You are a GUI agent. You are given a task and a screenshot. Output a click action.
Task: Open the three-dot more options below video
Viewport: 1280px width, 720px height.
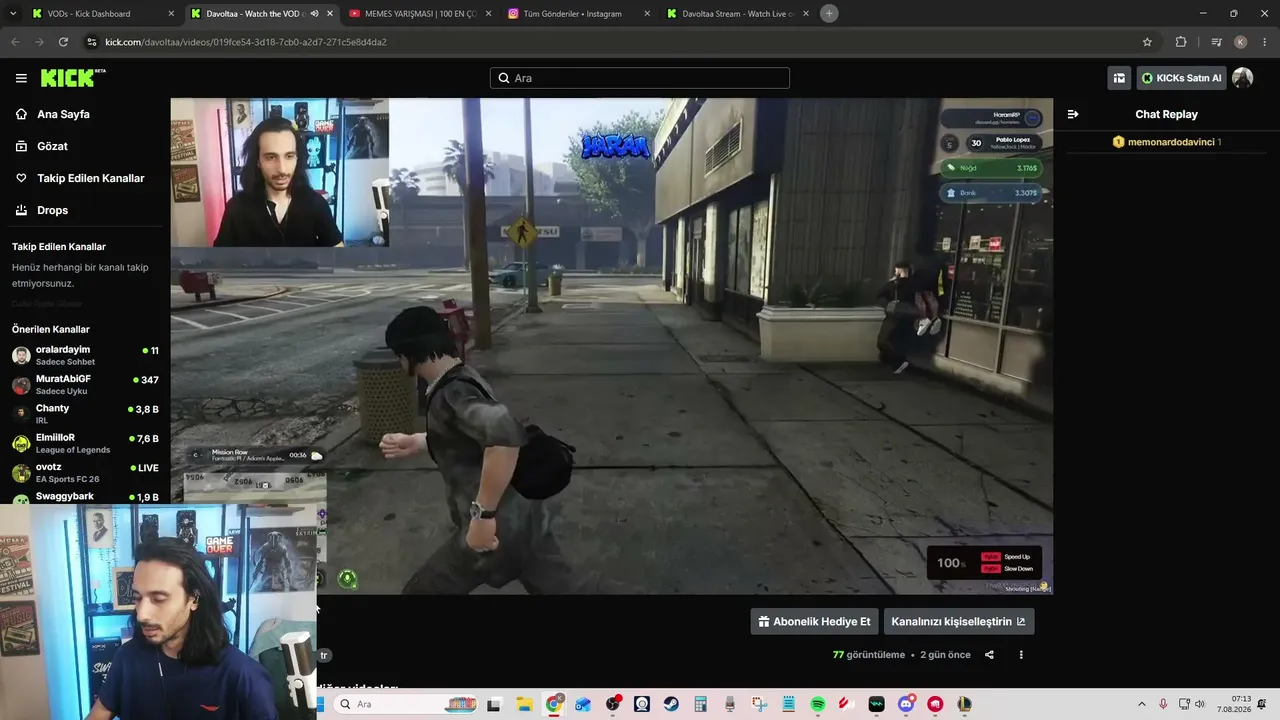tap(1021, 655)
